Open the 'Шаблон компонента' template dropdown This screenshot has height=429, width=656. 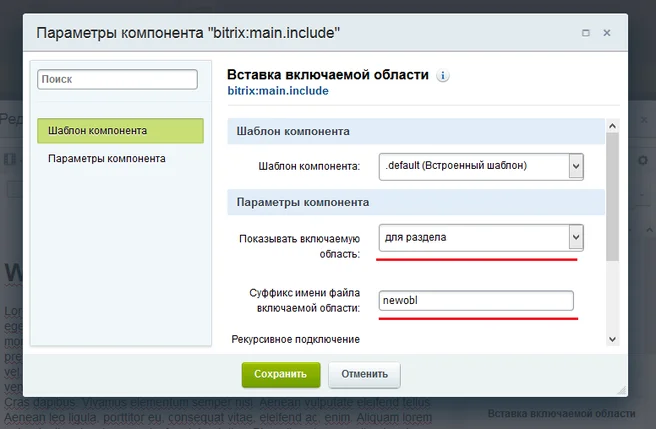click(x=575, y=165)
